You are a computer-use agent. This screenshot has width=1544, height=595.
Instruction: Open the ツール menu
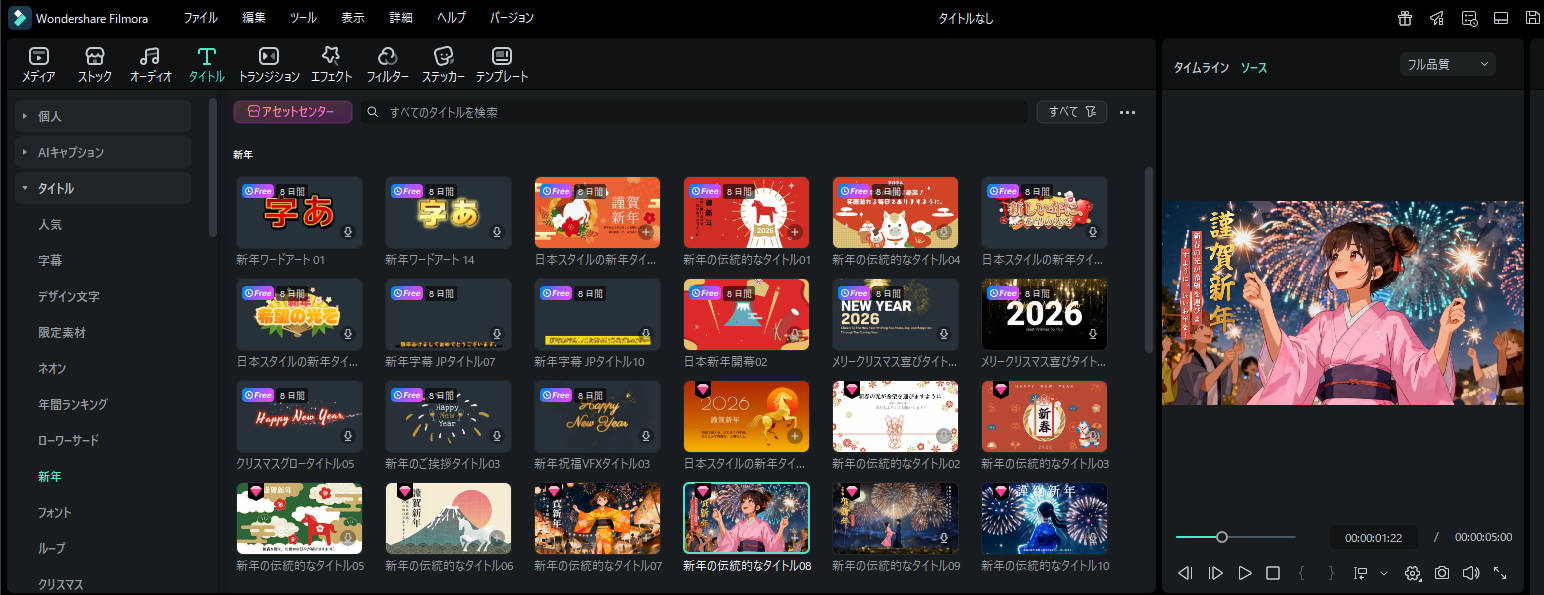click(x=303, y=18)
